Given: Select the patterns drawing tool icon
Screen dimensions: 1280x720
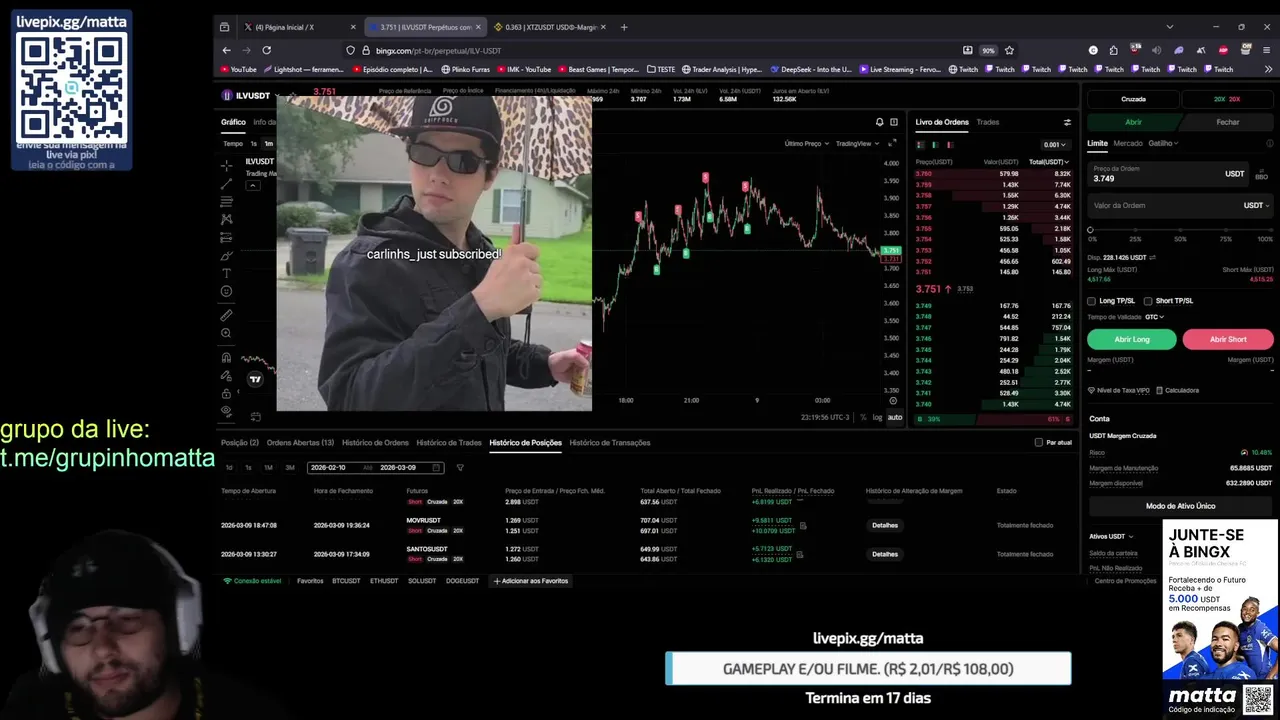Looking at the screenshot, I should [x=227, y=219].
